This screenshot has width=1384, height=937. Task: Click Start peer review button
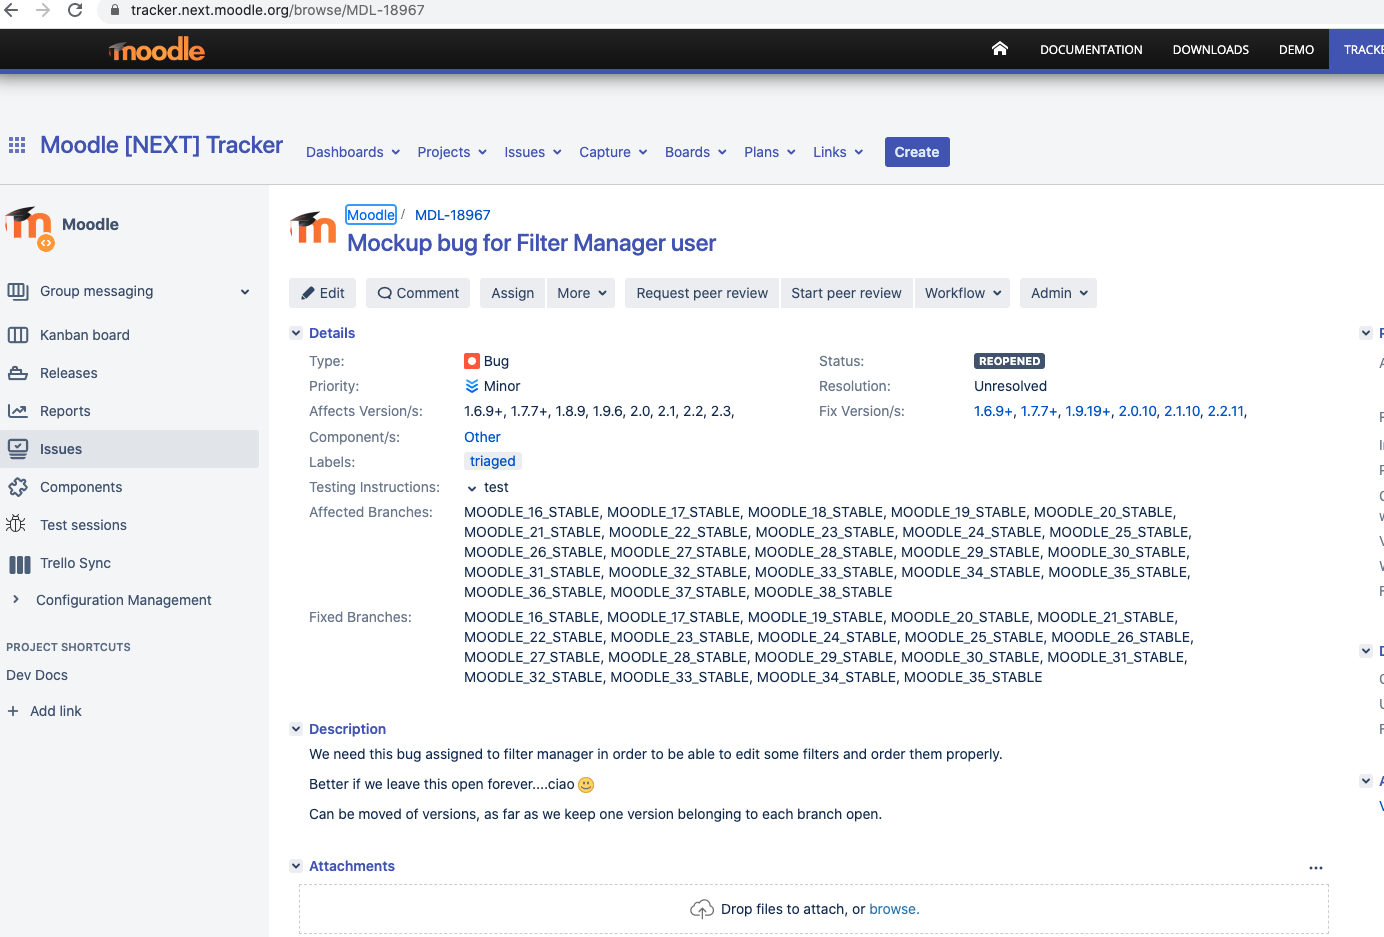[846, 293]
